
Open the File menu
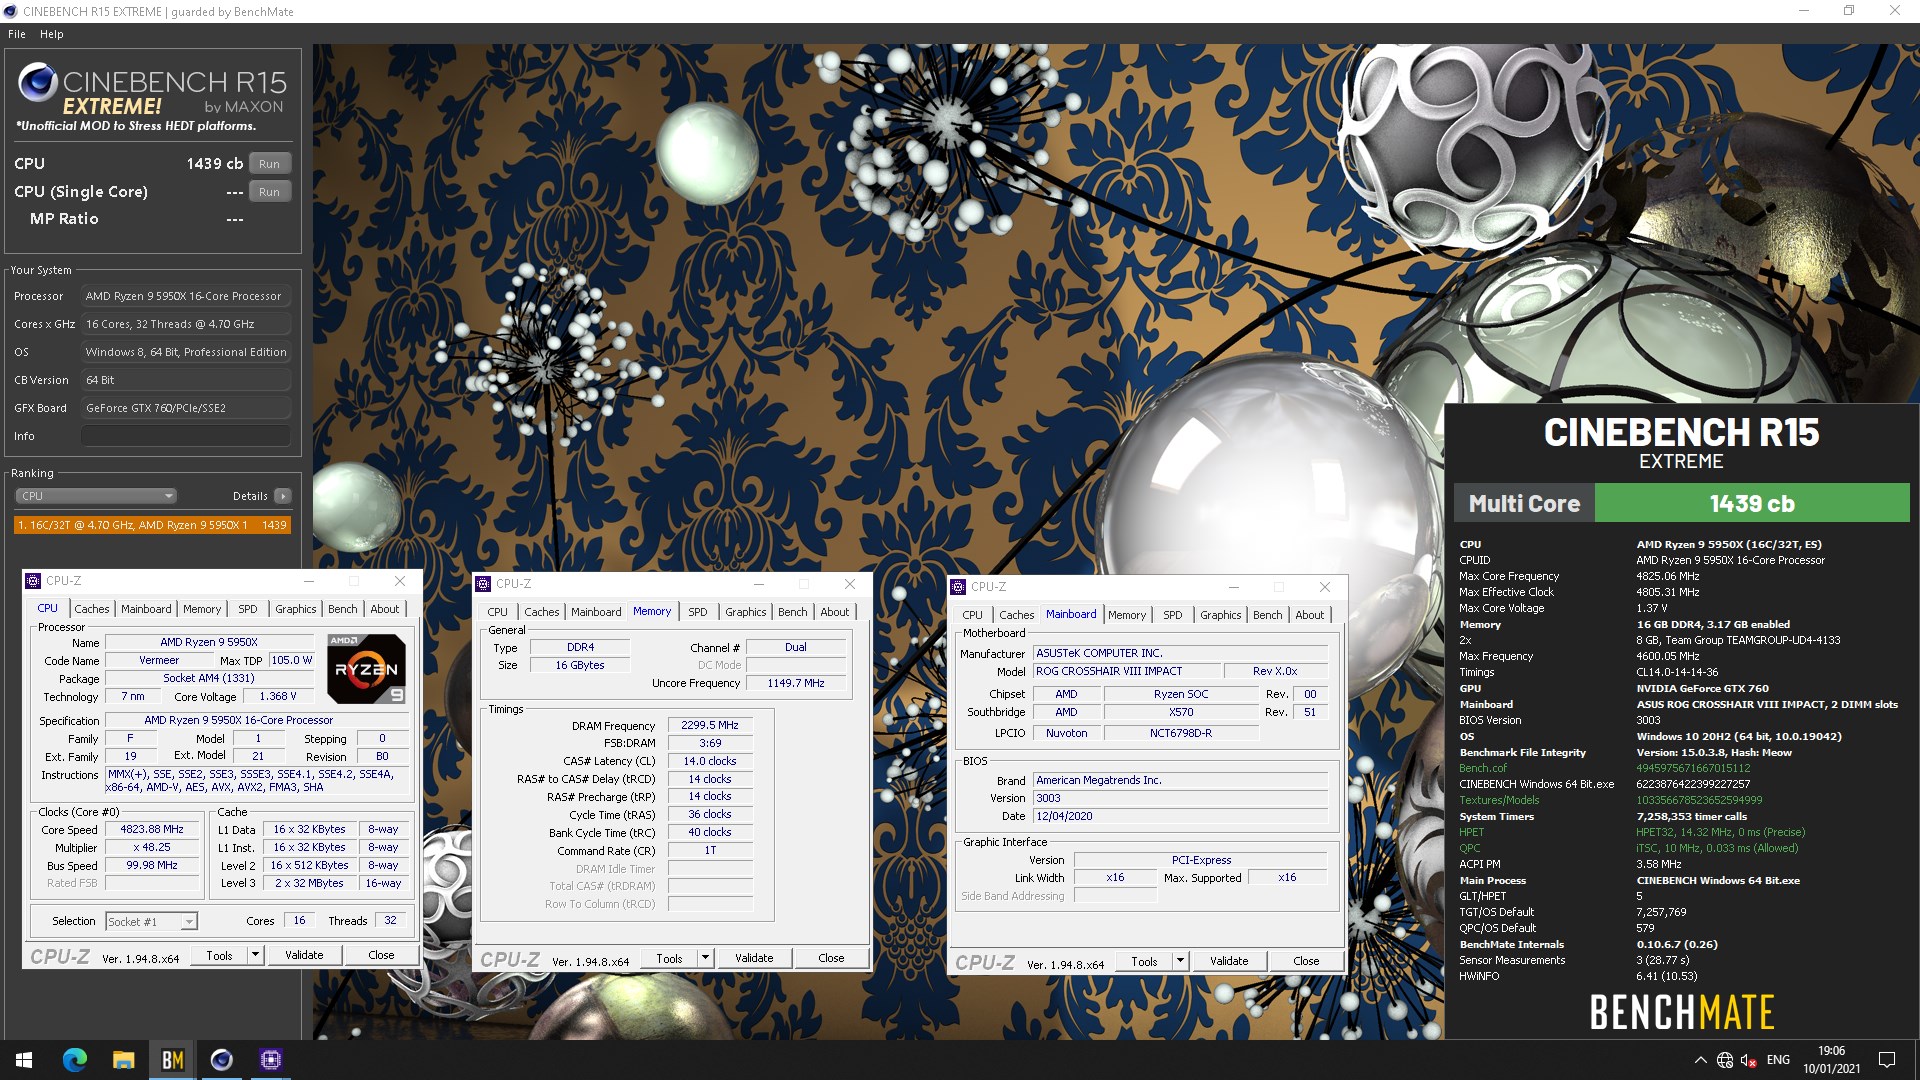coord(17,34)
